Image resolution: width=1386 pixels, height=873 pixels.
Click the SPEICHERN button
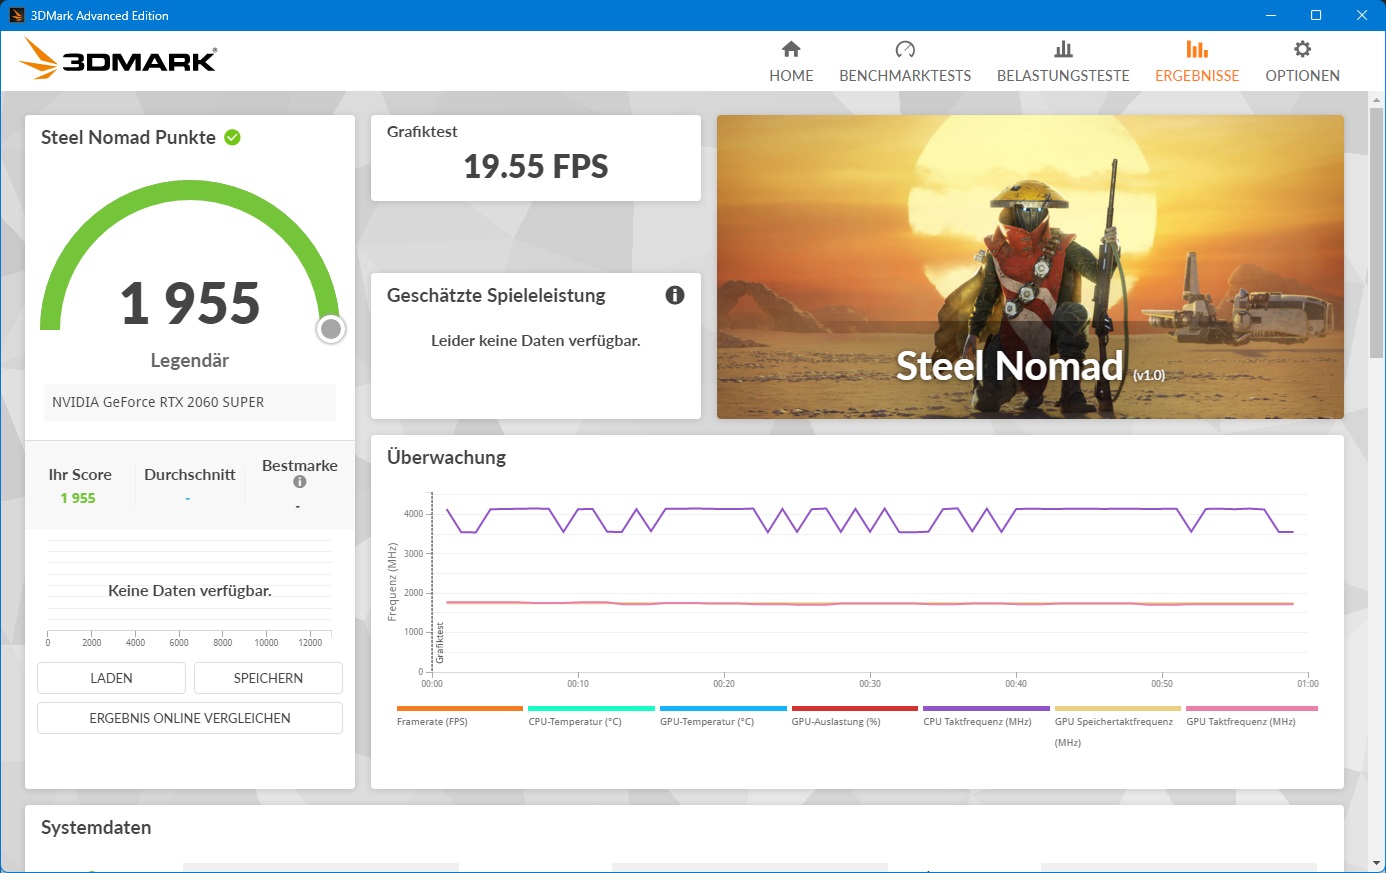[268, 678]
